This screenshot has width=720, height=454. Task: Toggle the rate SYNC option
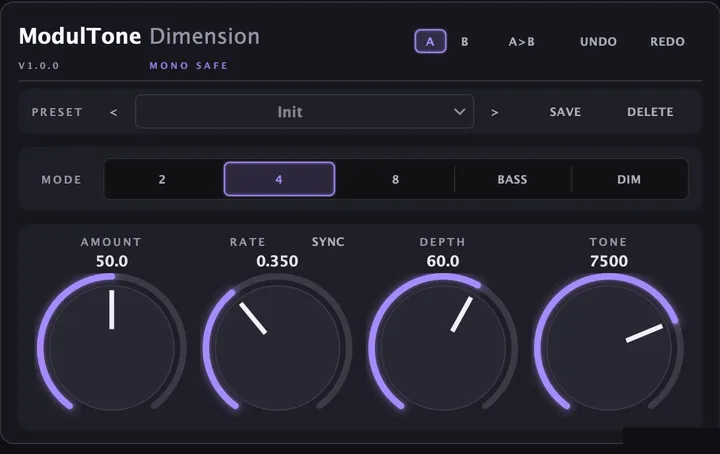(x=328, y=242)
